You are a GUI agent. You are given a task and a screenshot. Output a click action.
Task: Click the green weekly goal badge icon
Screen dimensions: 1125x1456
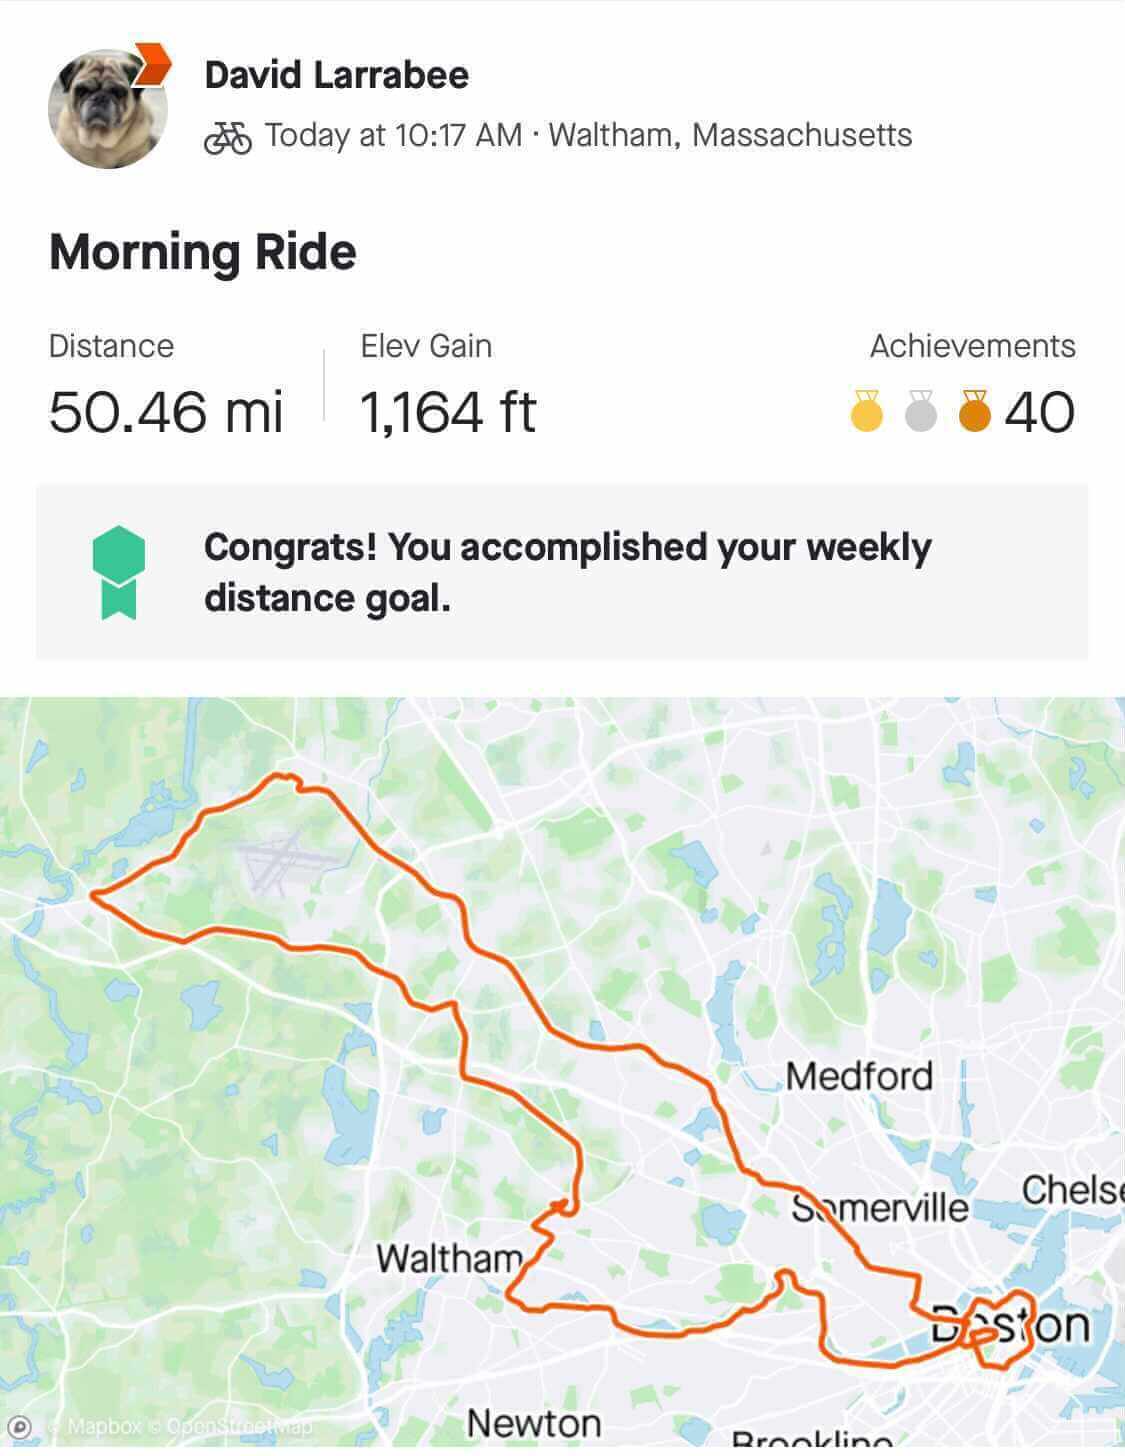(x=119, y=572)
